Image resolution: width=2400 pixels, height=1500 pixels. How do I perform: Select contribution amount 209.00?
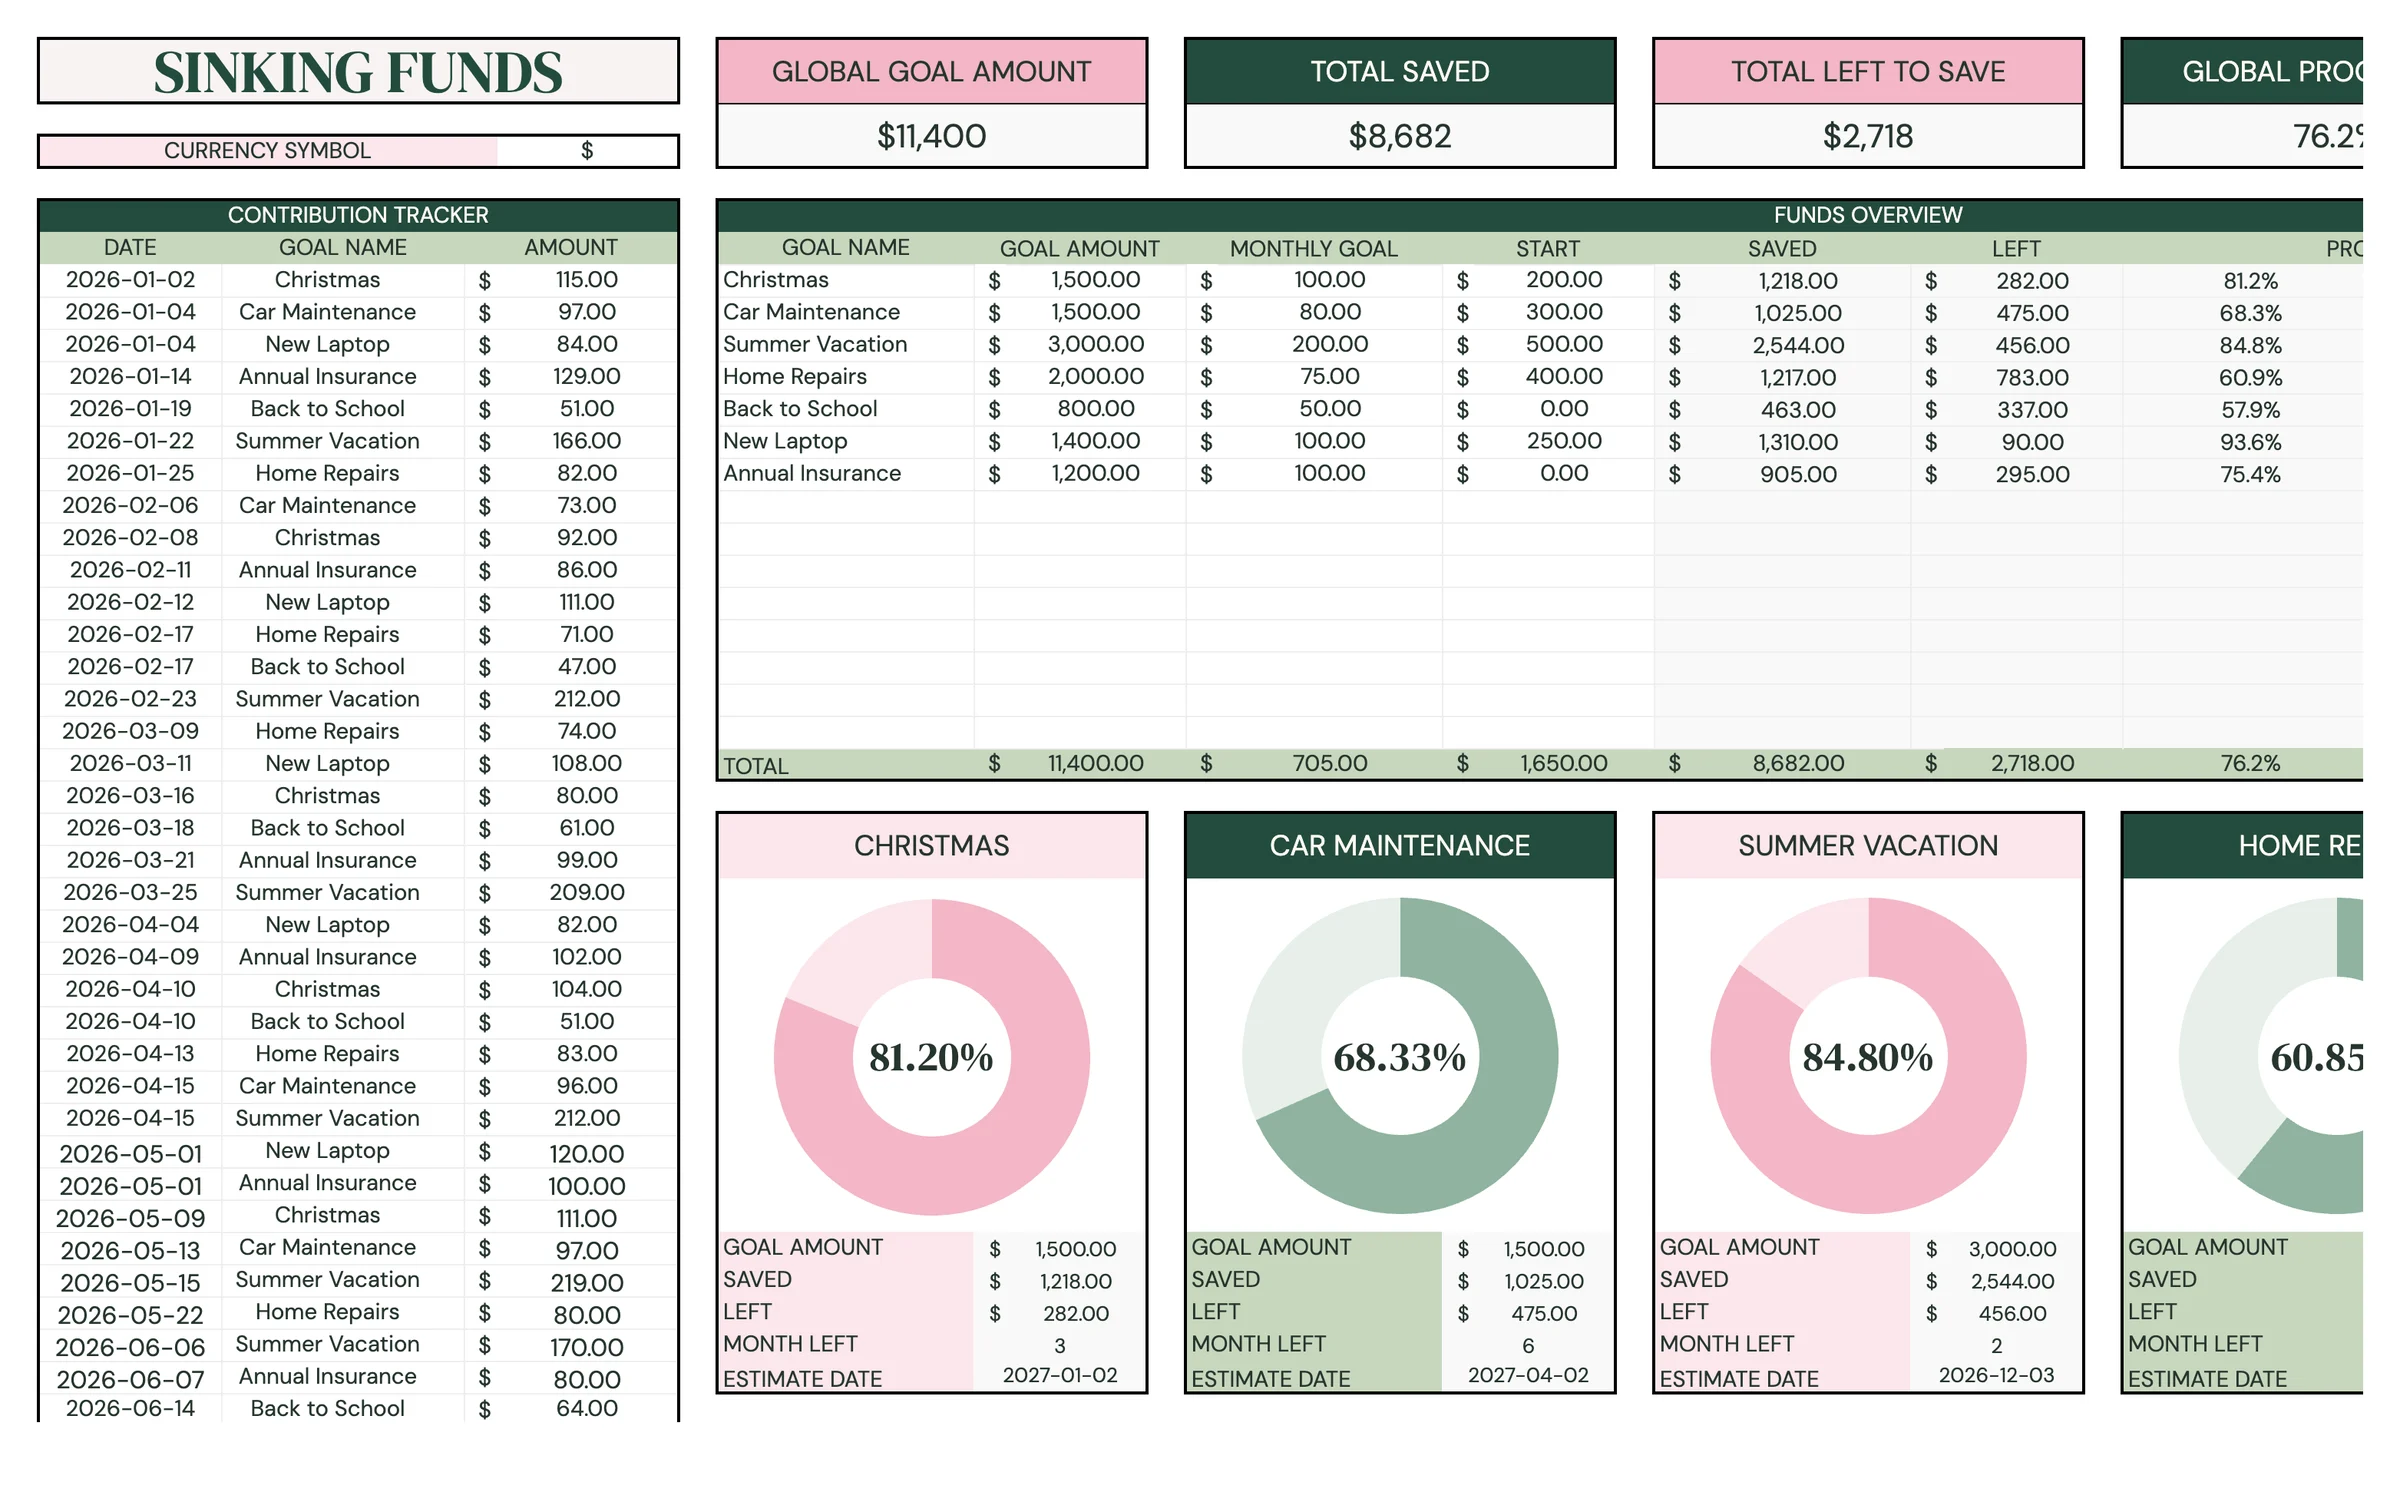tap(572, 893)
